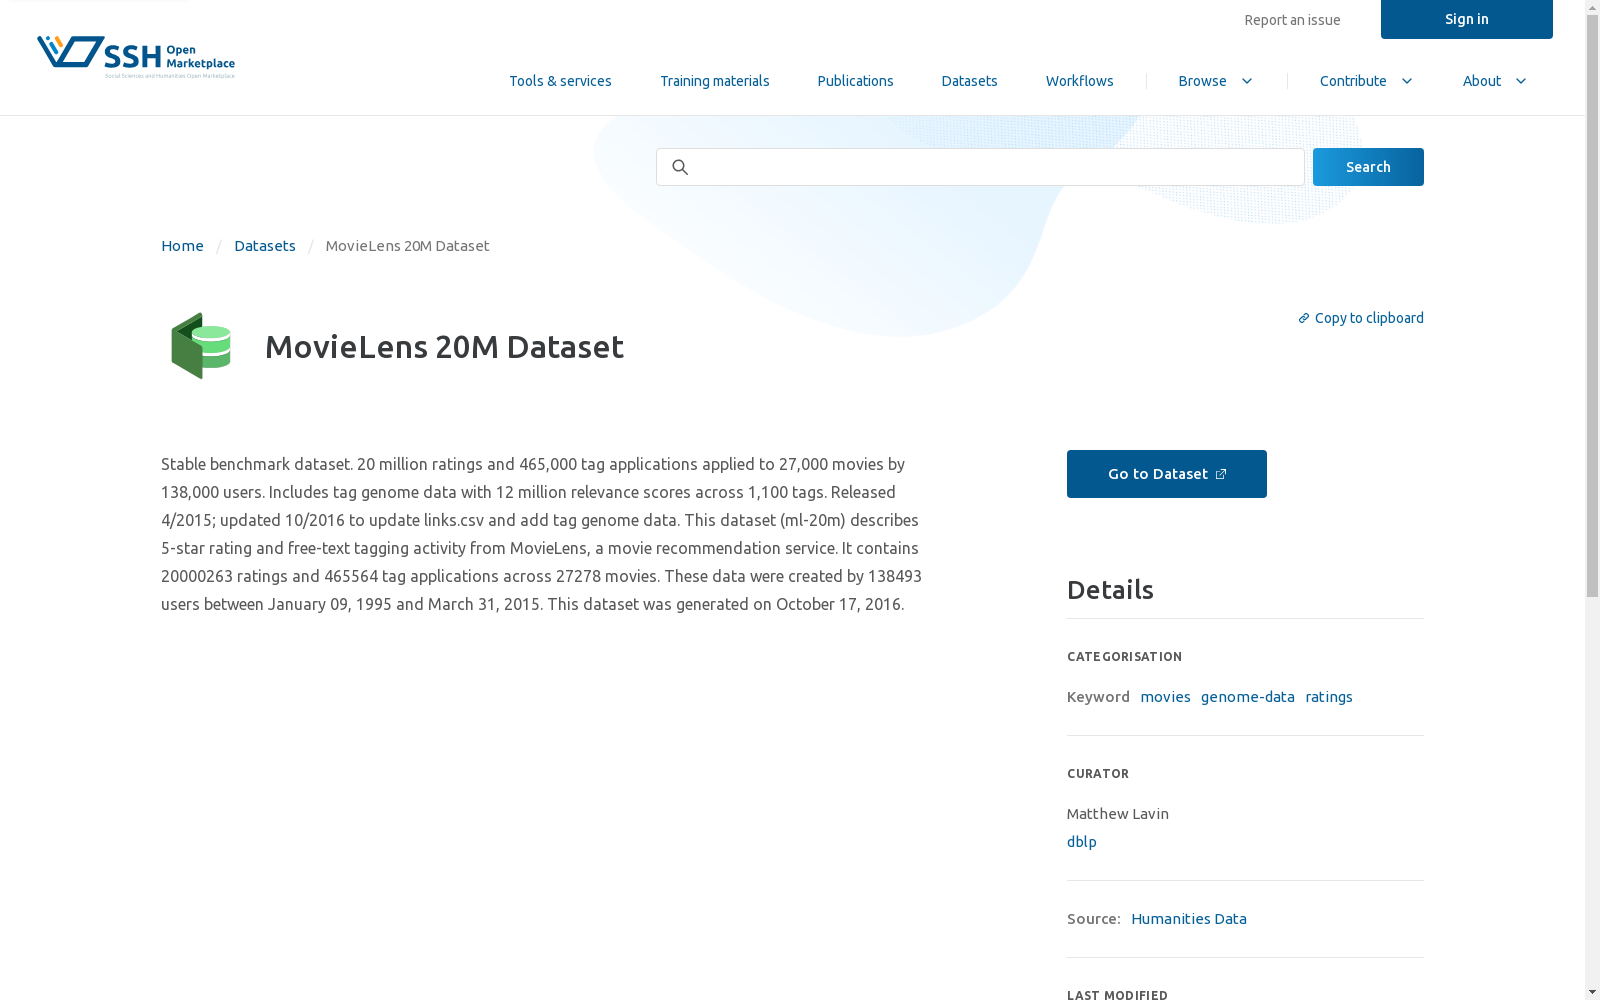Click the Details heading

click(x=1110, y=590)
